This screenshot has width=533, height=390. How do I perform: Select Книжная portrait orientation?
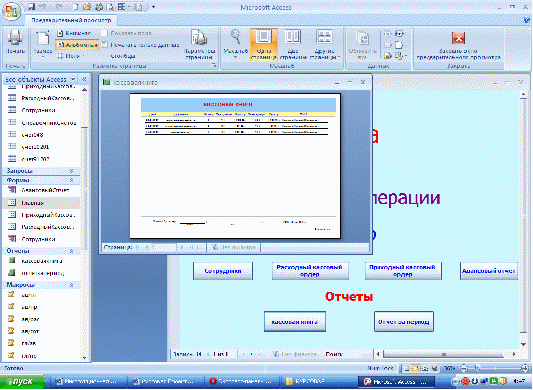(74, 33)
